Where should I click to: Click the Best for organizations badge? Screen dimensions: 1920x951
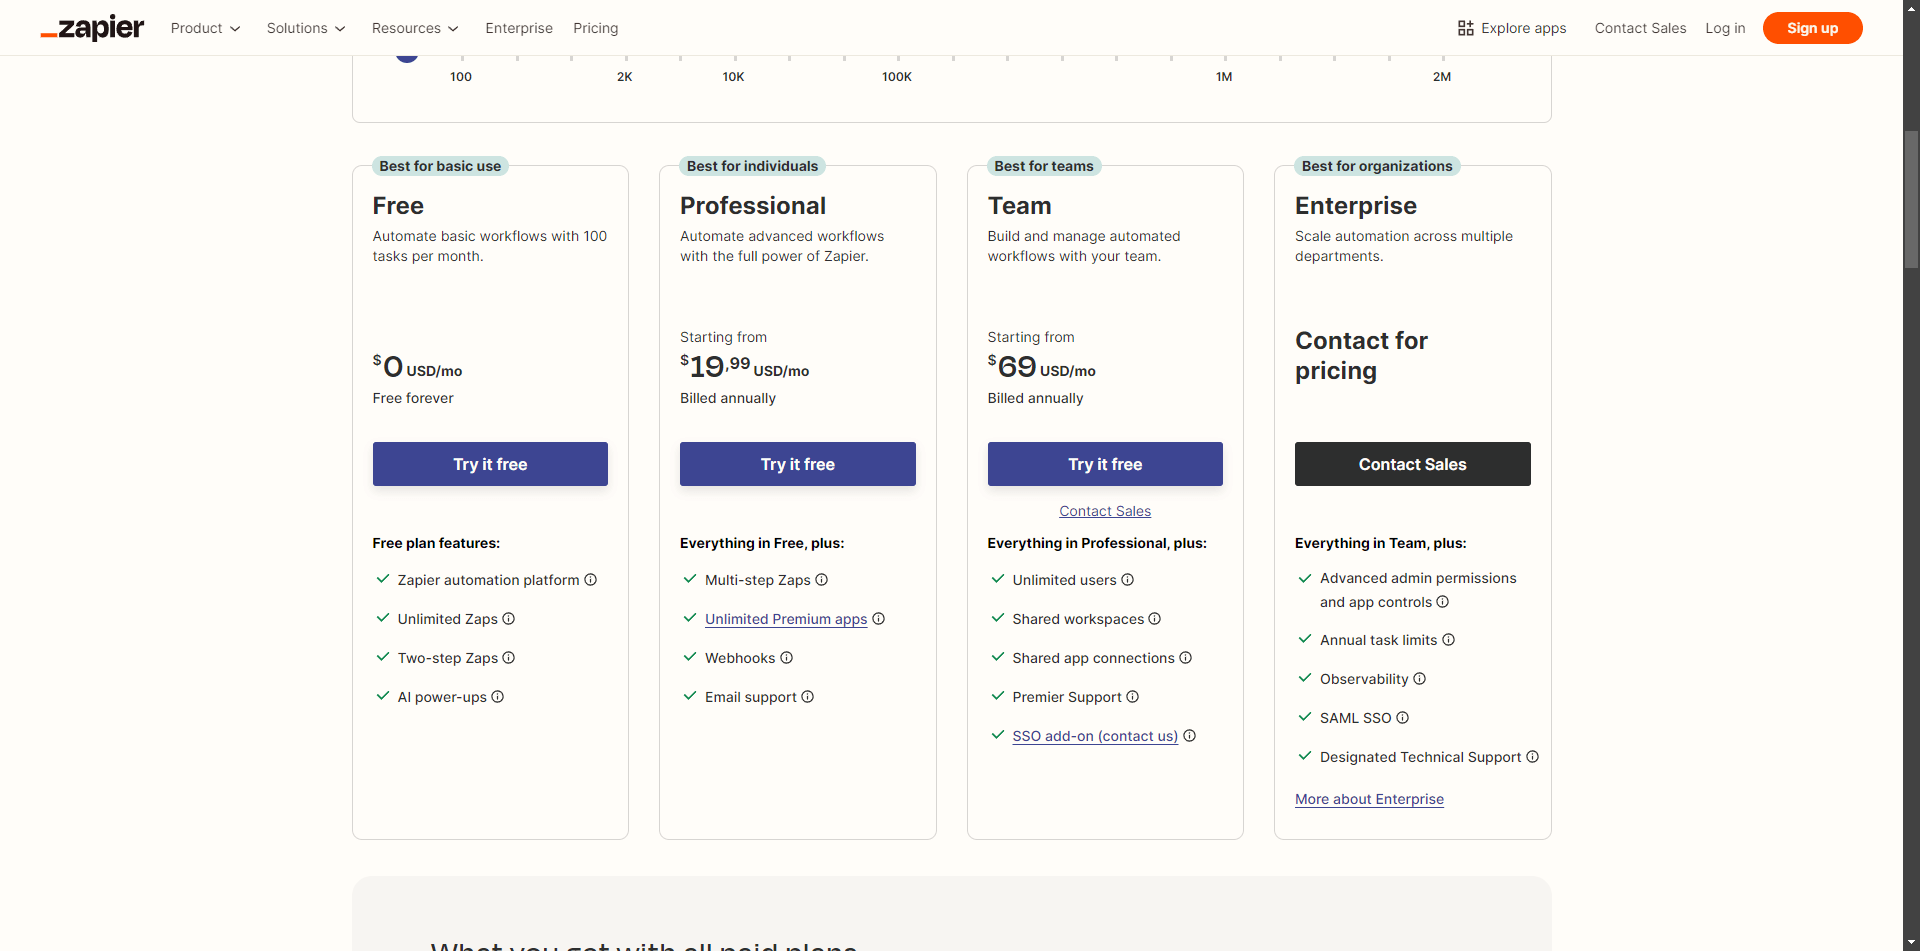click(x=1377, y=166)
